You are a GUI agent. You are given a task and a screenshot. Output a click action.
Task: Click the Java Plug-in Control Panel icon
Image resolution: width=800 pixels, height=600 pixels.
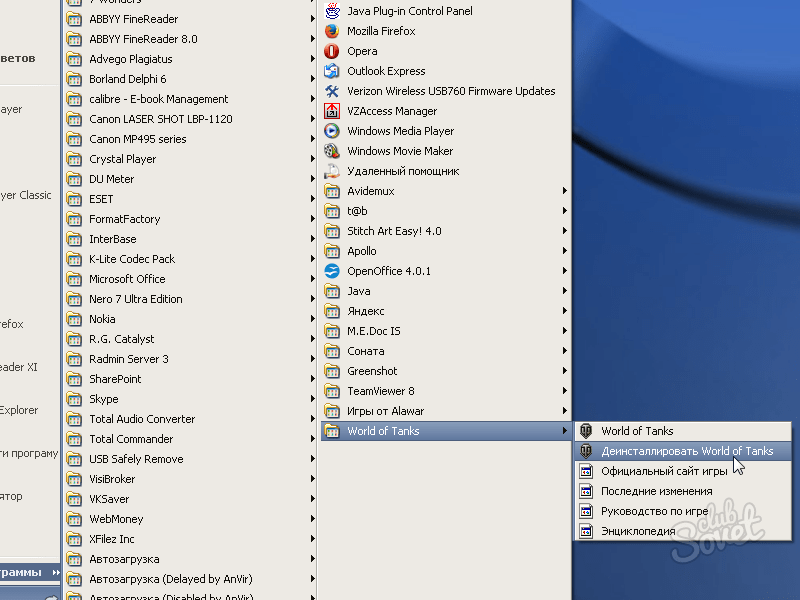332,11
